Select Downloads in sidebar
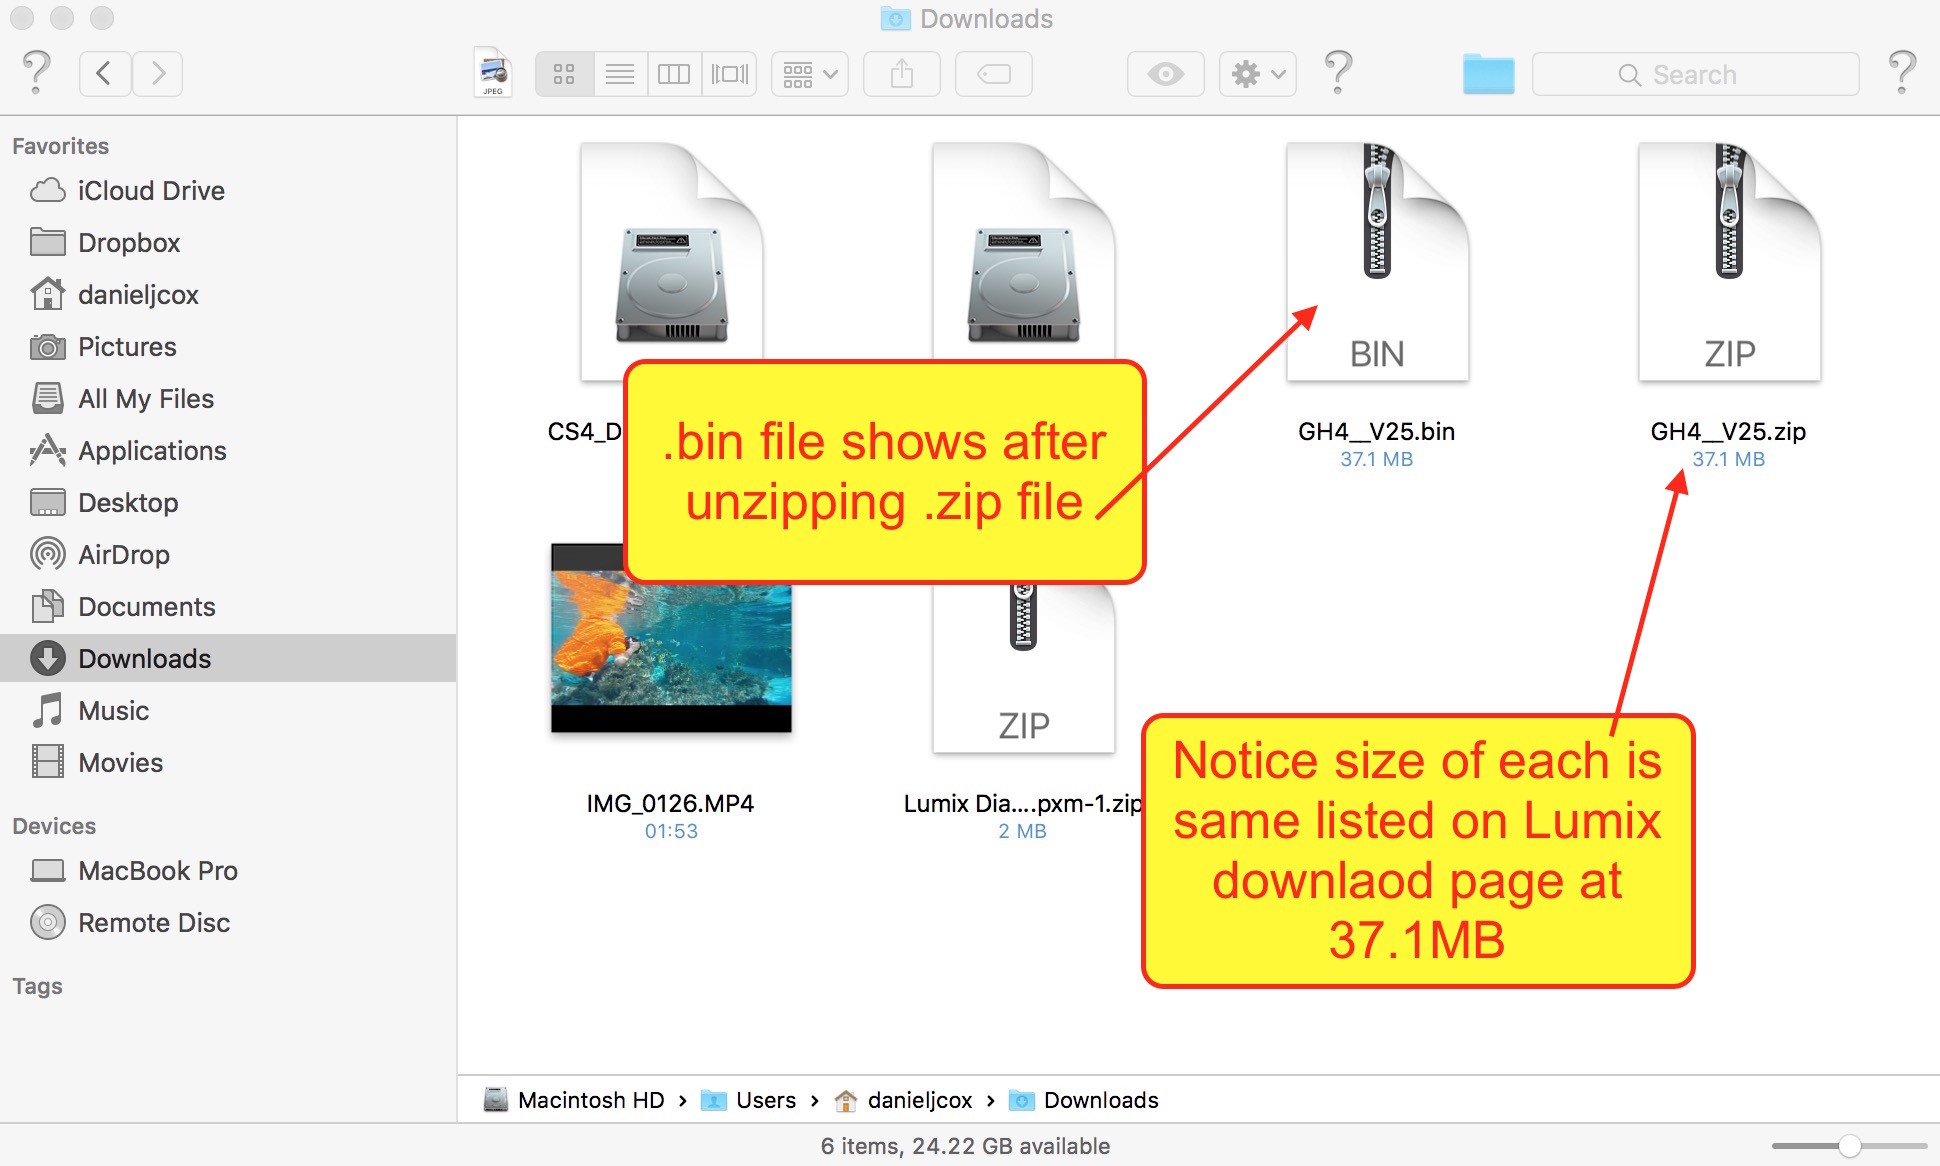 [x=228, y=658]
